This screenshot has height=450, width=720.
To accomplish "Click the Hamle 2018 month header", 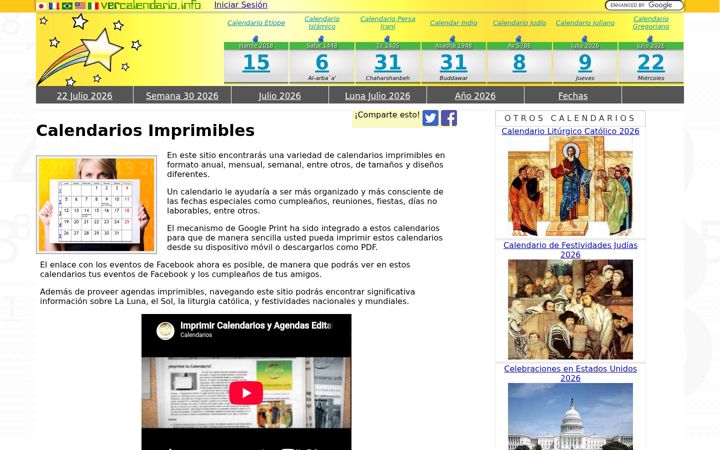I will click(x=256, y=46).
